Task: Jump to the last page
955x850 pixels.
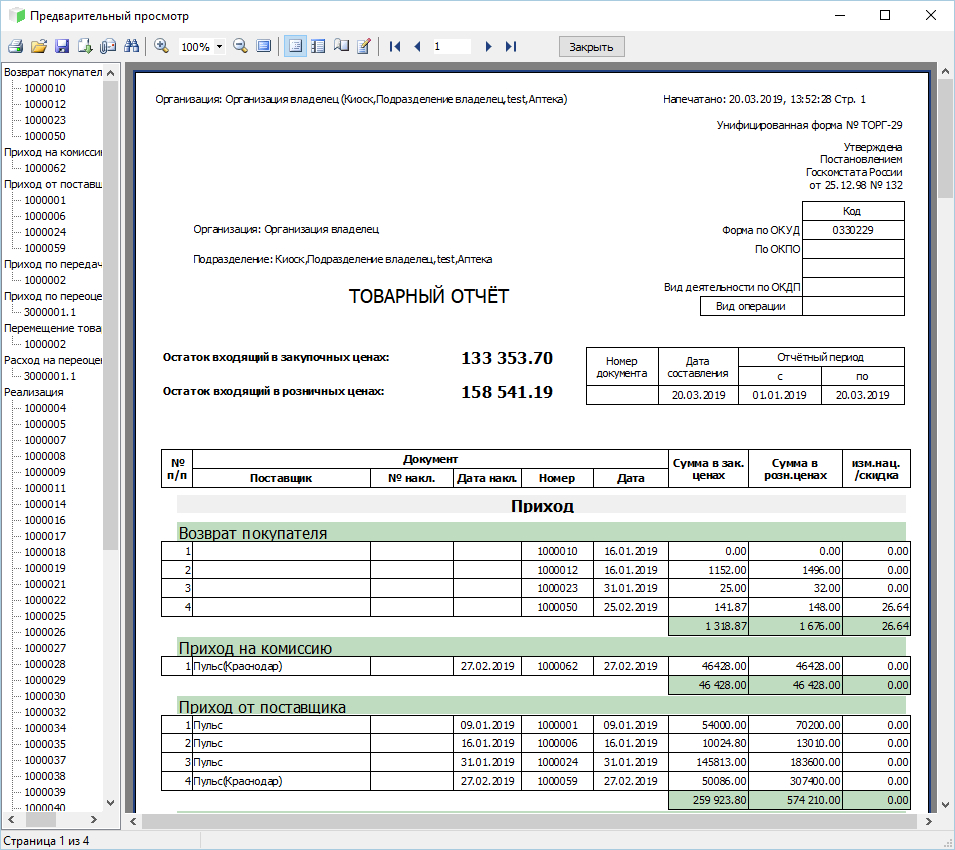Action: pyautogui.click(x=511, y=46)
